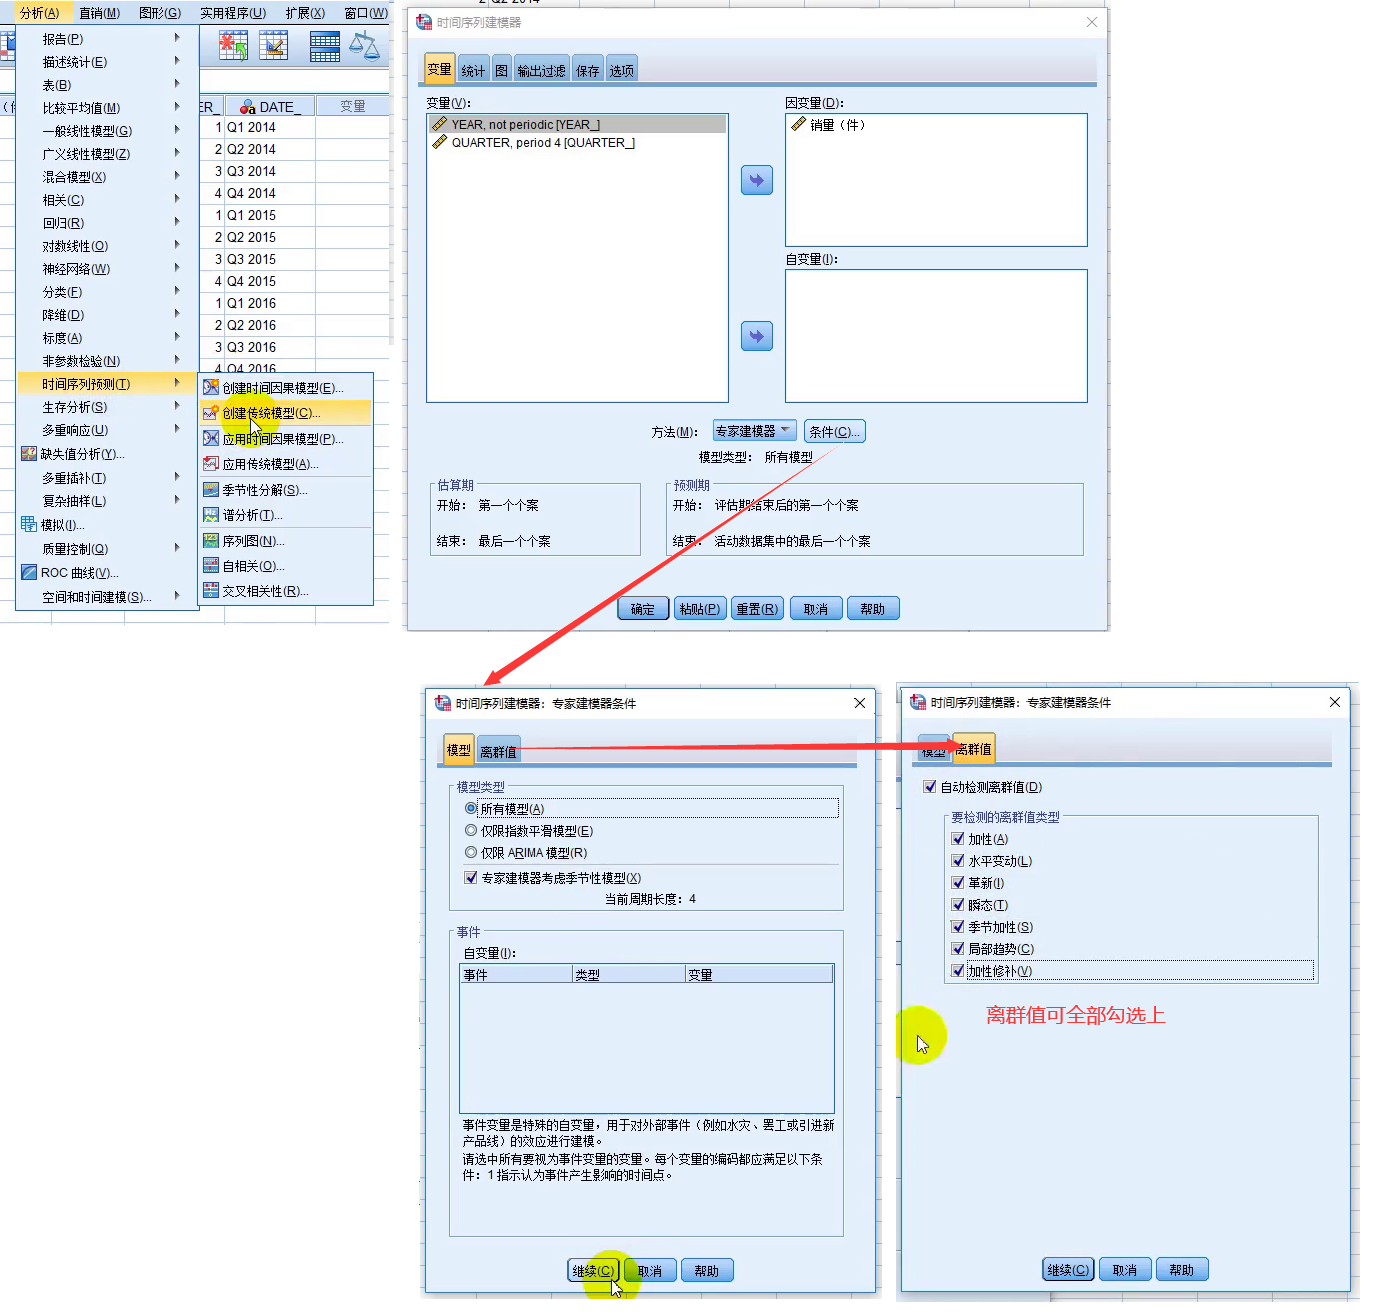Click the DATE_ column header icon
This screenshot has height=1315, width=1374.
click(x=248, y=107)
